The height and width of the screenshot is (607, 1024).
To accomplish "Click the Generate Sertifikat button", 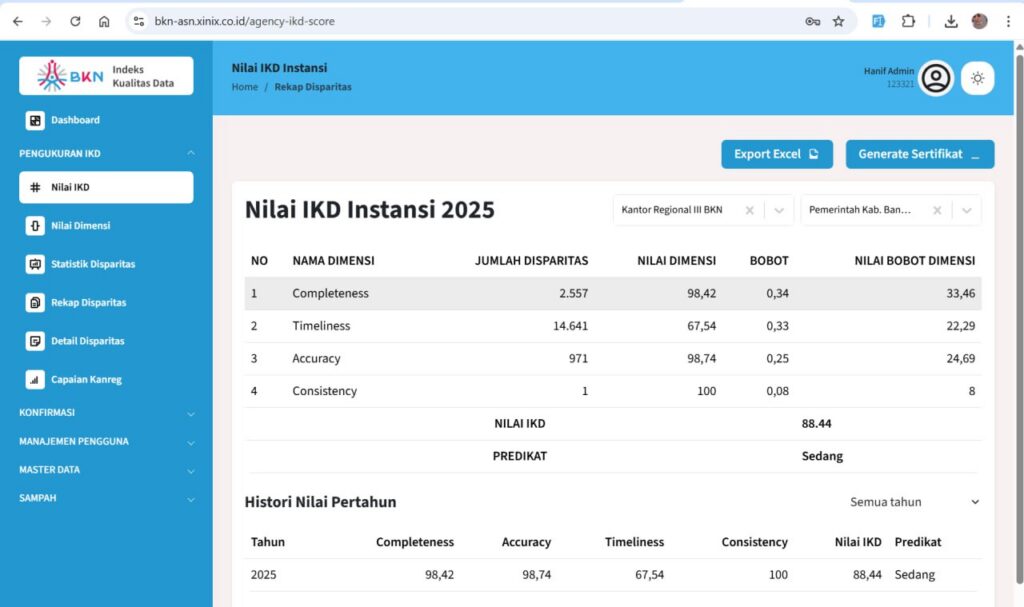I will pos(919,154).
